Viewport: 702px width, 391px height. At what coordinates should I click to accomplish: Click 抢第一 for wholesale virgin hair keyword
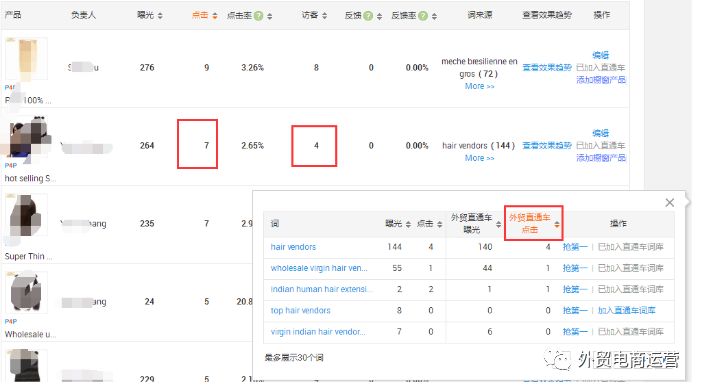pyautogui.click(x=575, y=268)
